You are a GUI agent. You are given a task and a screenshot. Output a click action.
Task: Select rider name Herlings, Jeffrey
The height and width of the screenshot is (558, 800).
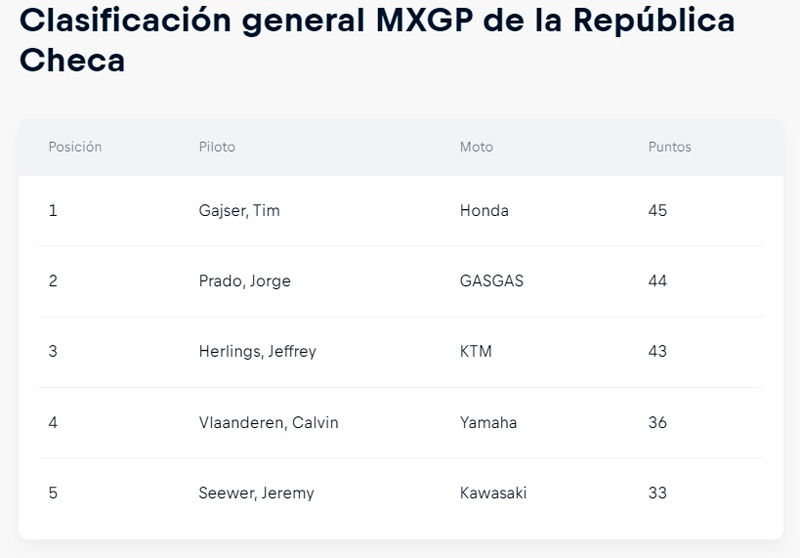tap(257, 351)
